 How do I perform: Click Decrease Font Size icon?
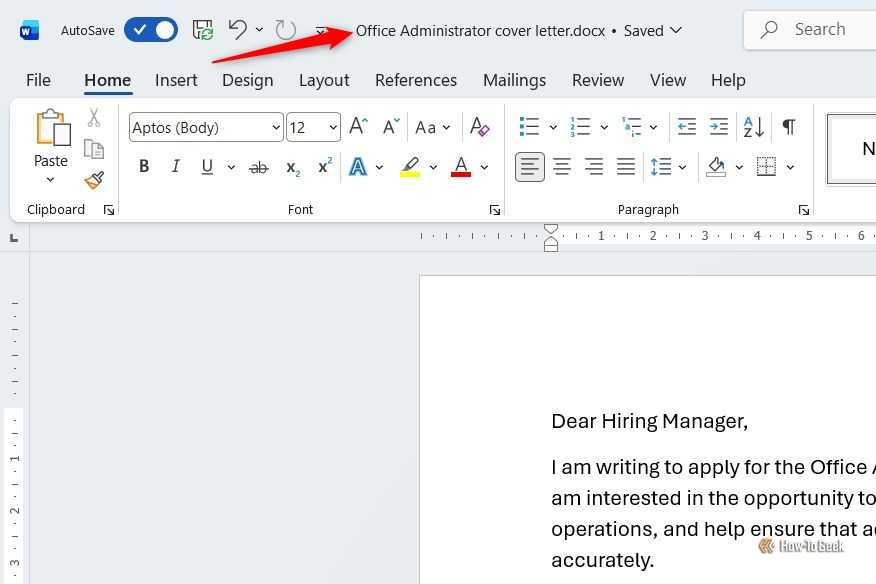[391, 126]
